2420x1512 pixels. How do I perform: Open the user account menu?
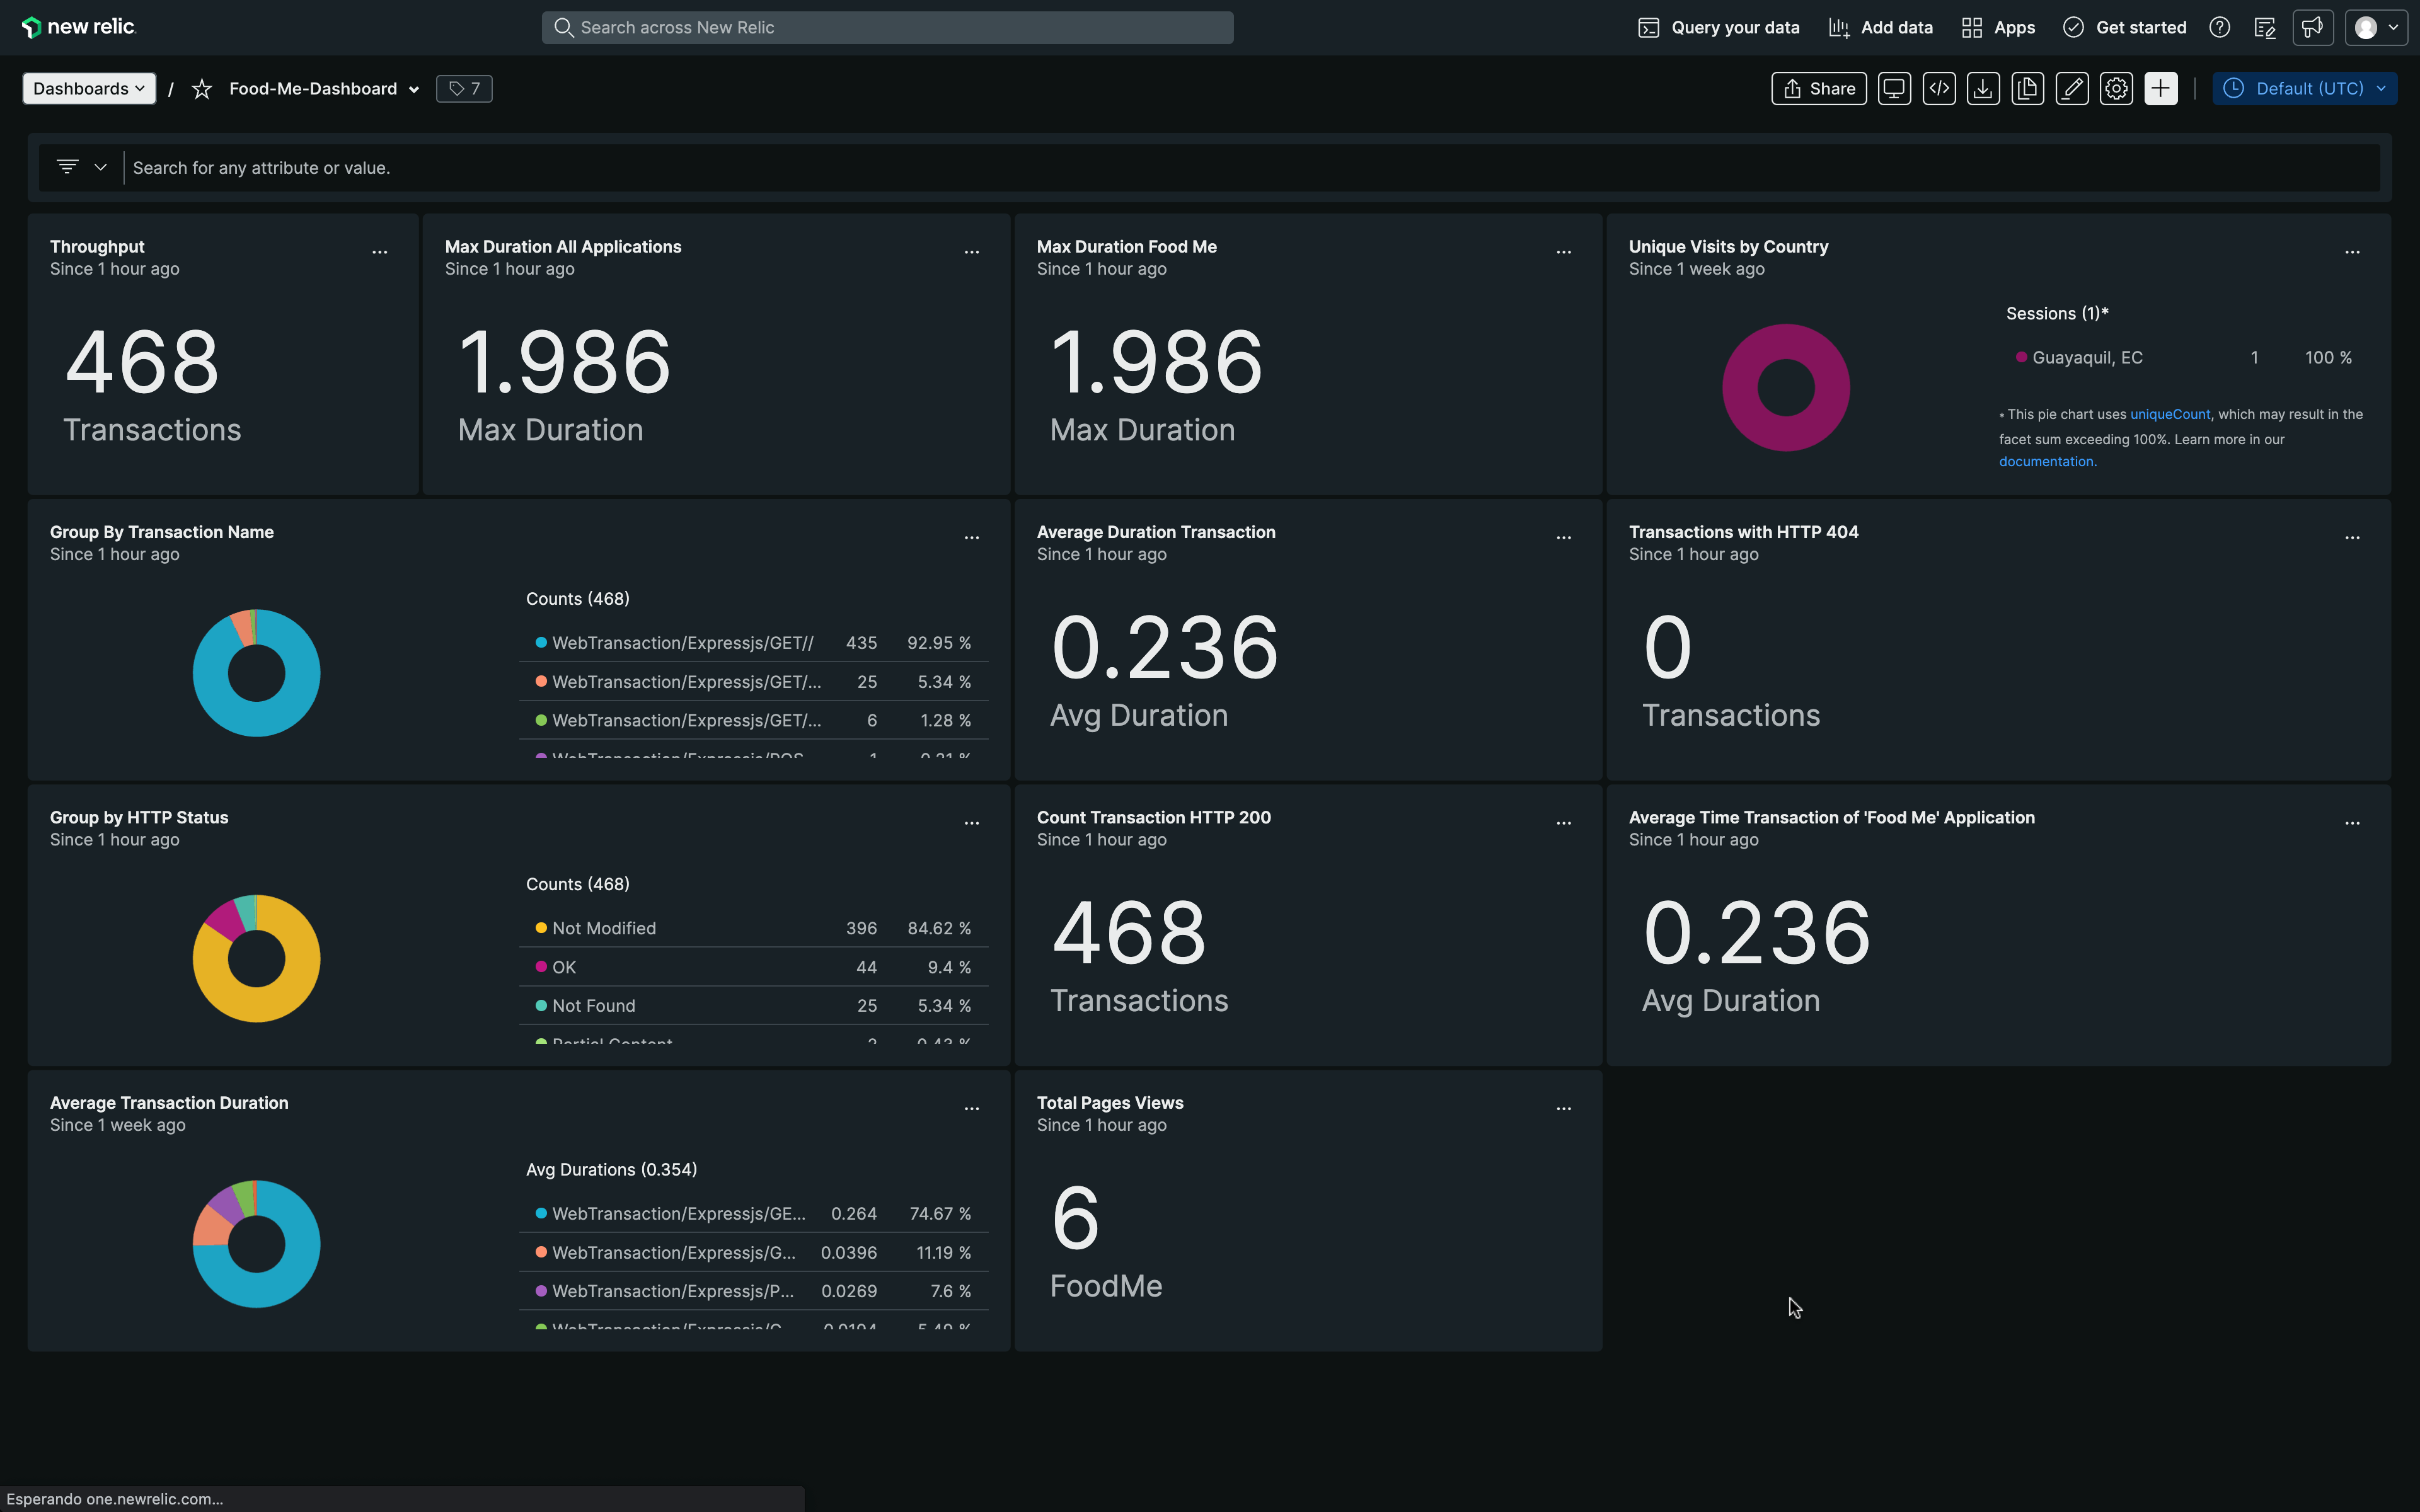click(2376, 28)
